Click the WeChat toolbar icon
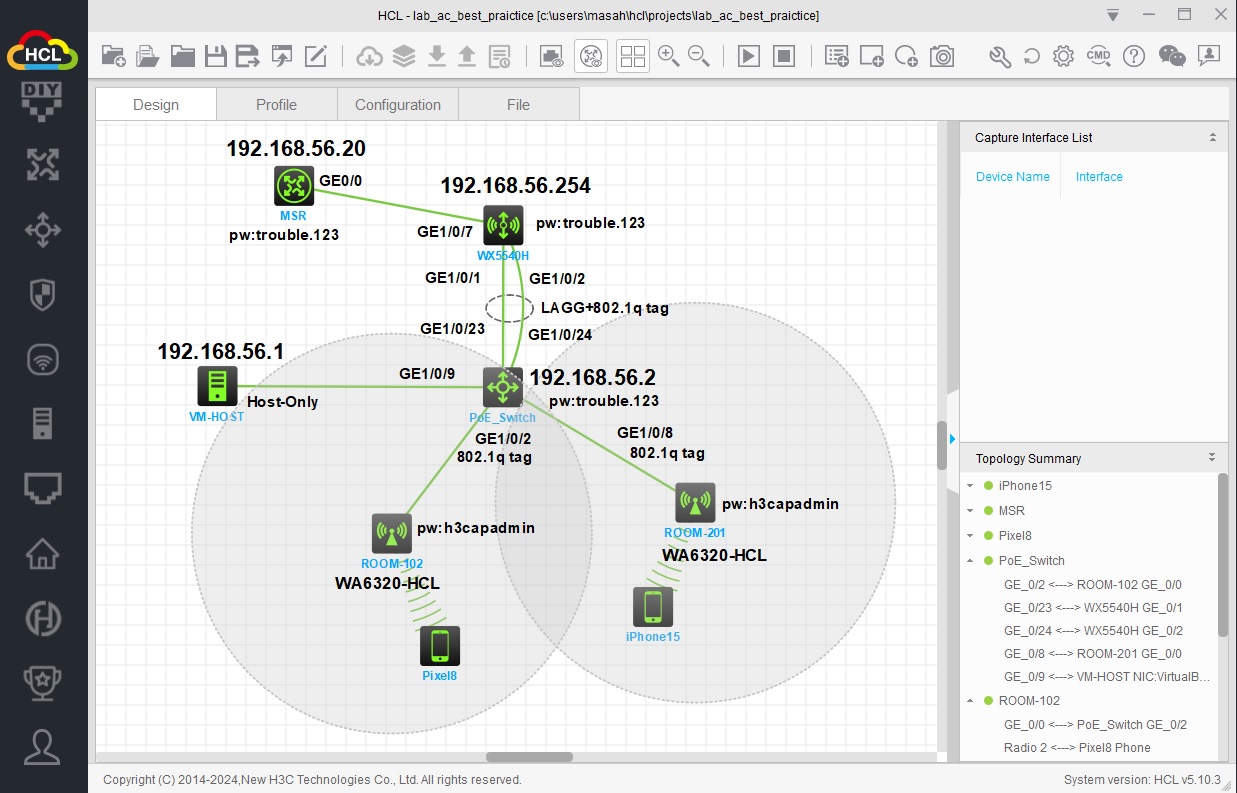This screenshot has height=793, width=1237. click(x=1172, y=56)
